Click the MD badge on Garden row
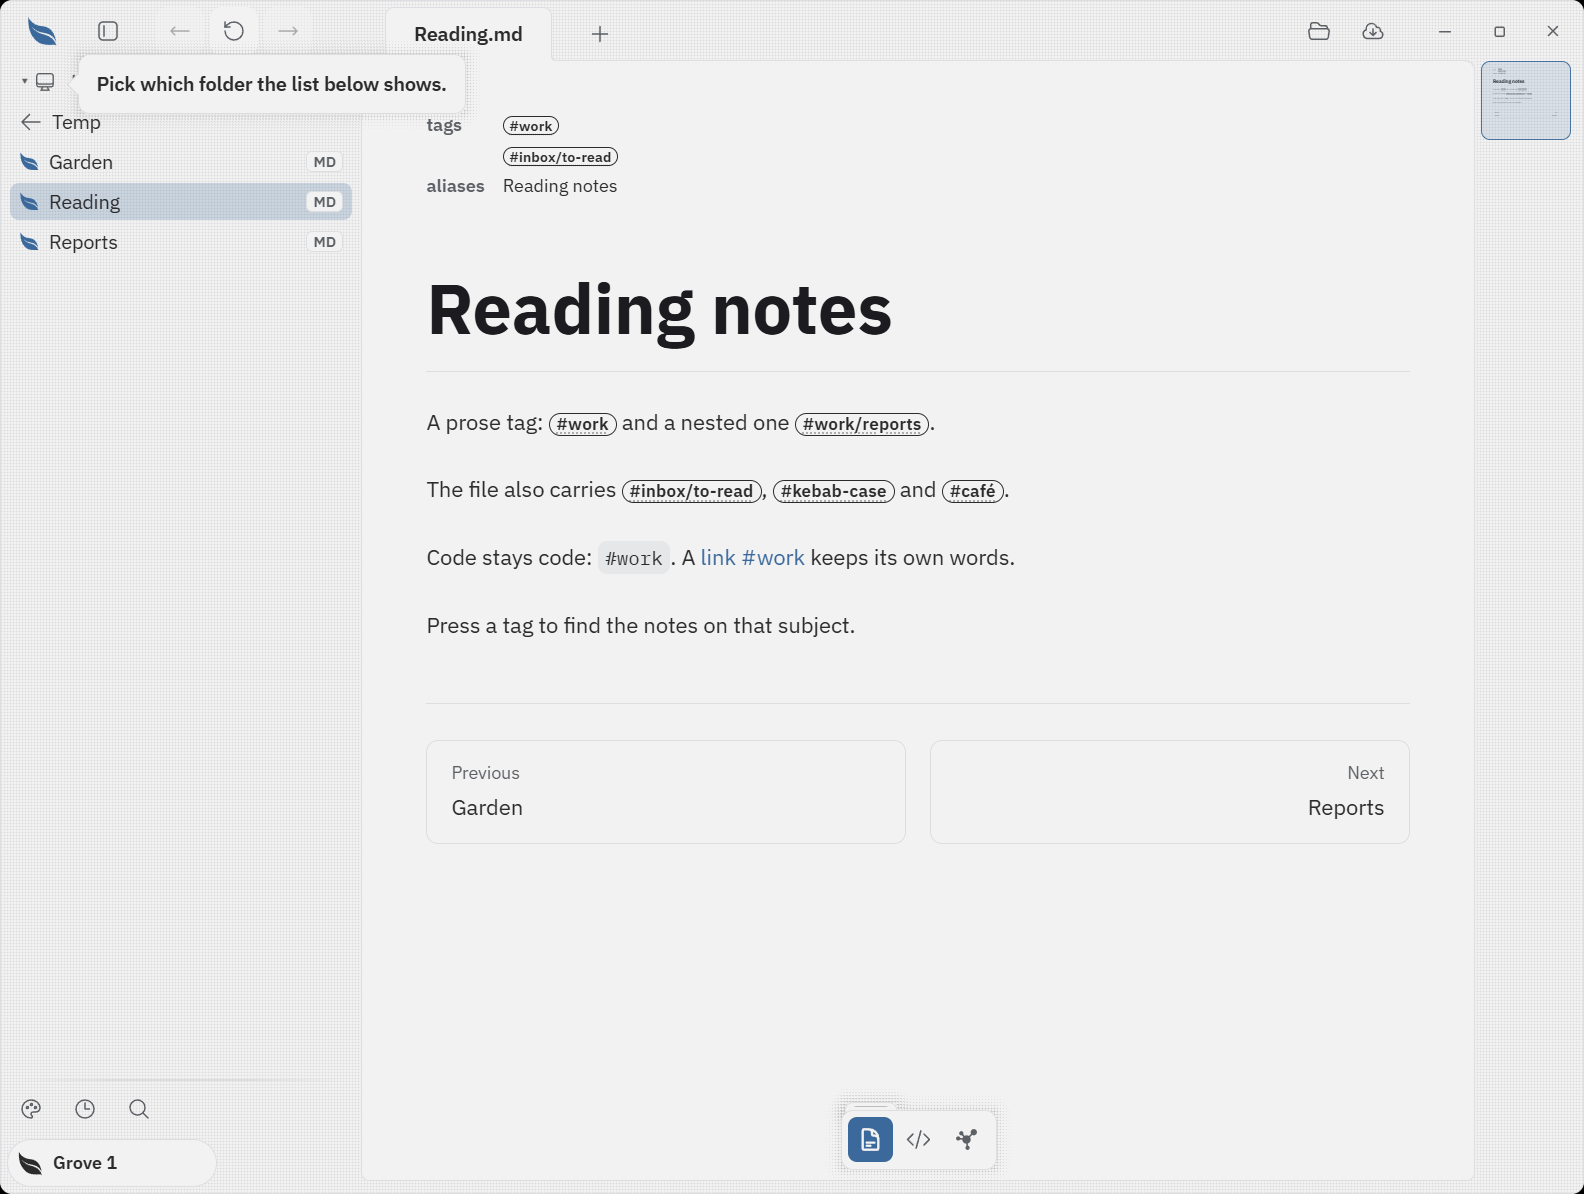The image size is (1584, 1194). coord(325,162)
